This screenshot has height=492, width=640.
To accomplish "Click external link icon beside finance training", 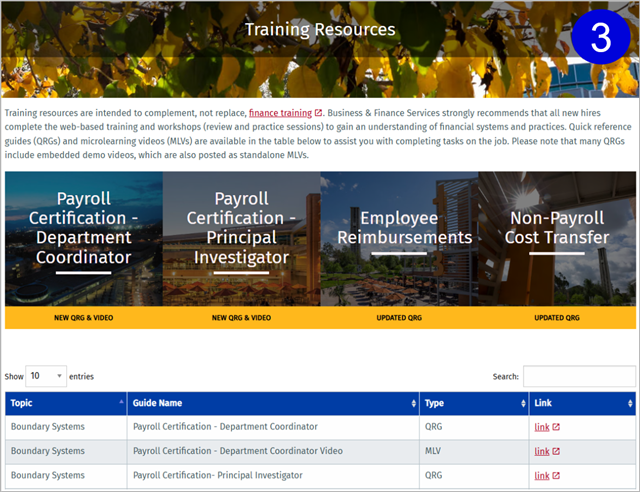I will tap(318, 113).
